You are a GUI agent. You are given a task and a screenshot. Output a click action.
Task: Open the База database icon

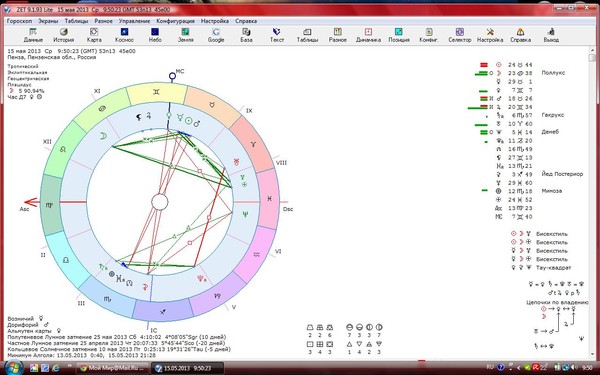[246, 35]
